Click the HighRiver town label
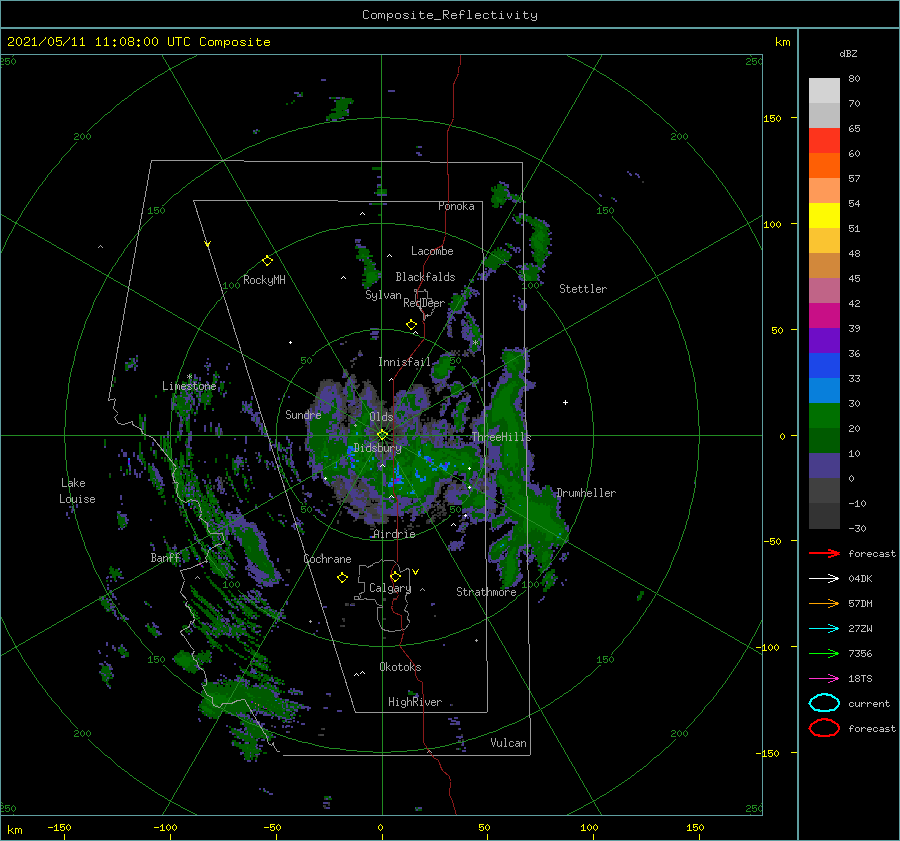900x841 pixels. (x=415, y=702)
